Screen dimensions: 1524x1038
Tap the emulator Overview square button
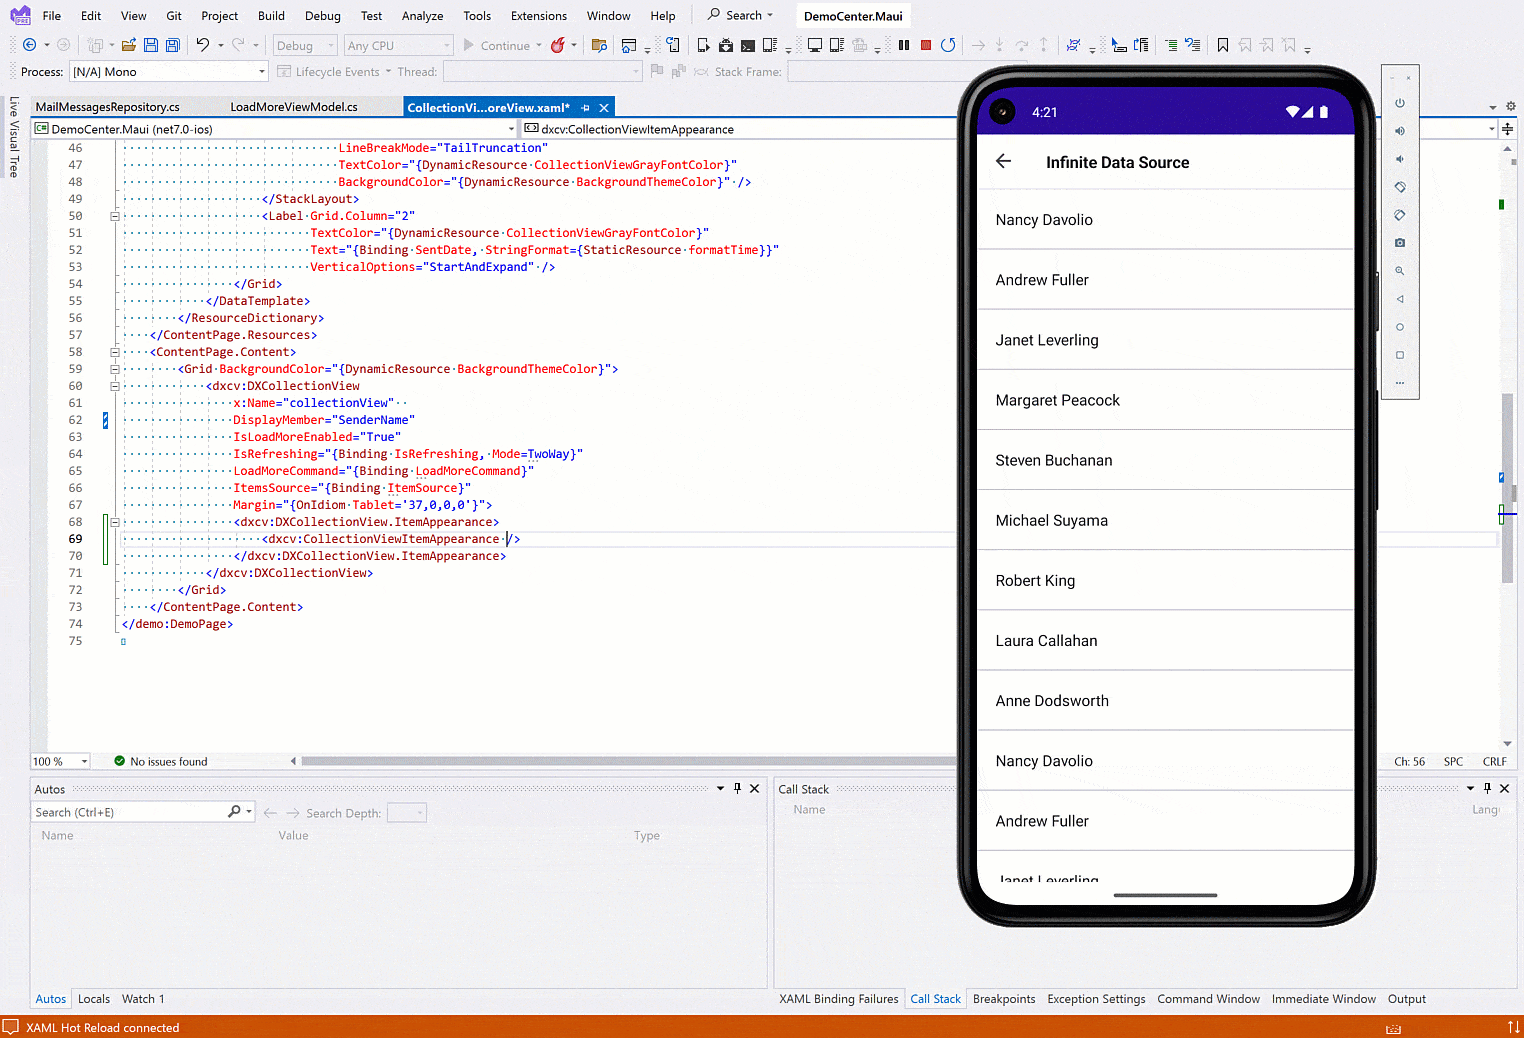pos(1400,355)
